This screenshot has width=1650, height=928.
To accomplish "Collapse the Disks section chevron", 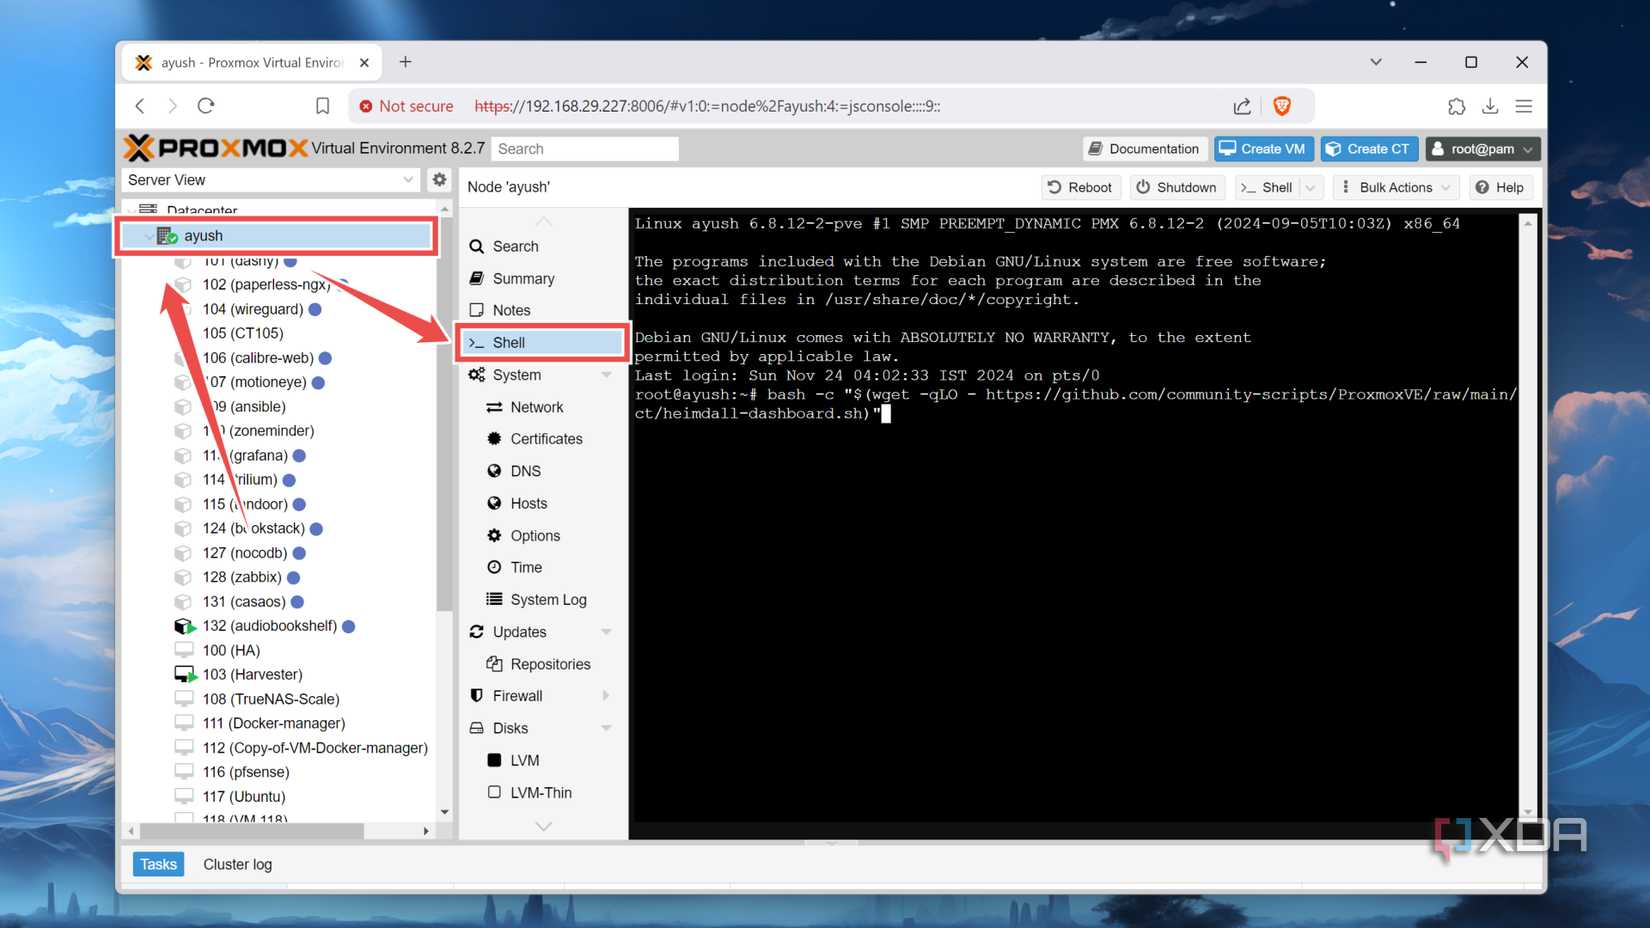I will pos(608,728).
